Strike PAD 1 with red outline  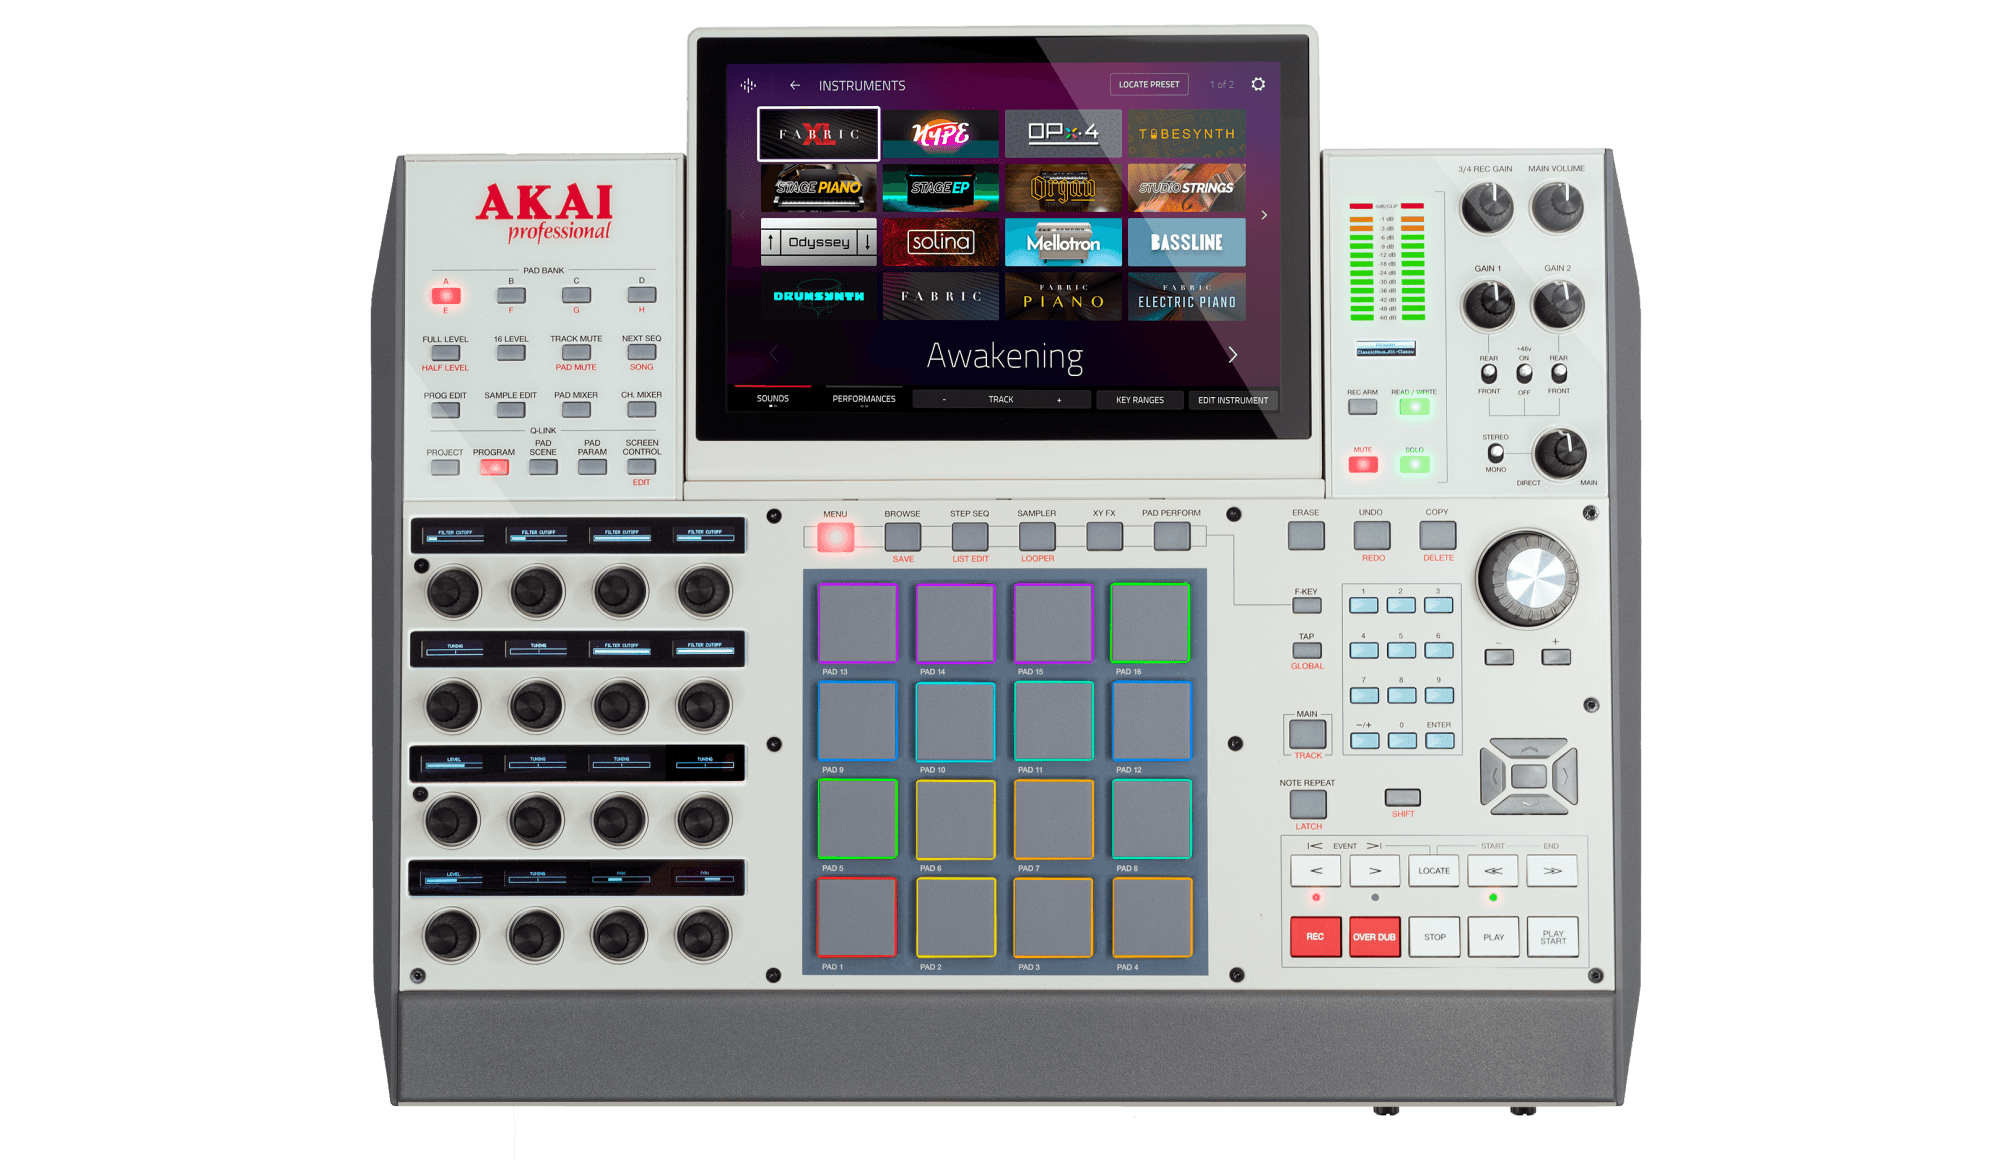point(857,917)
